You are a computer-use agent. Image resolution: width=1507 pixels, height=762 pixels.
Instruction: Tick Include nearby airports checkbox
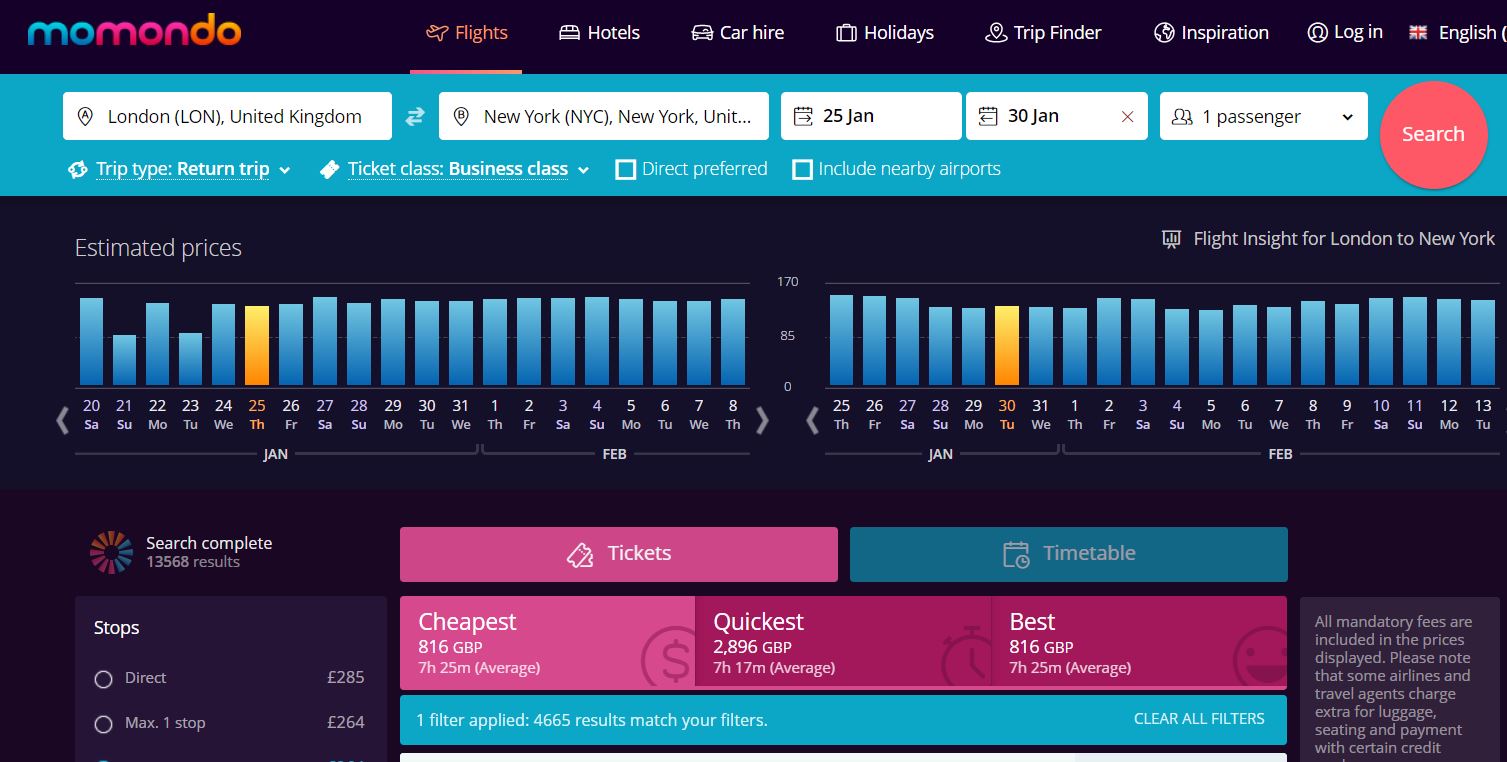802,170
